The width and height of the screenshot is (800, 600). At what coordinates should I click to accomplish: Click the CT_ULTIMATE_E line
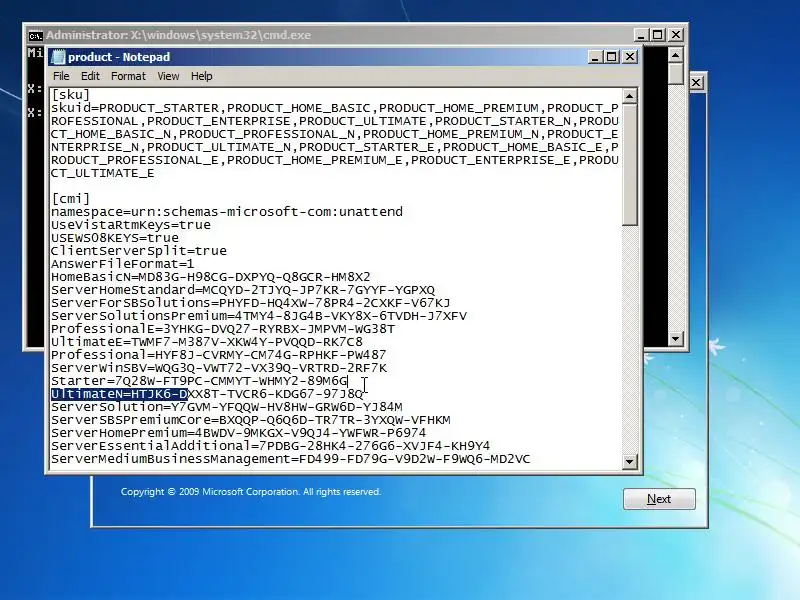(103, 173)
